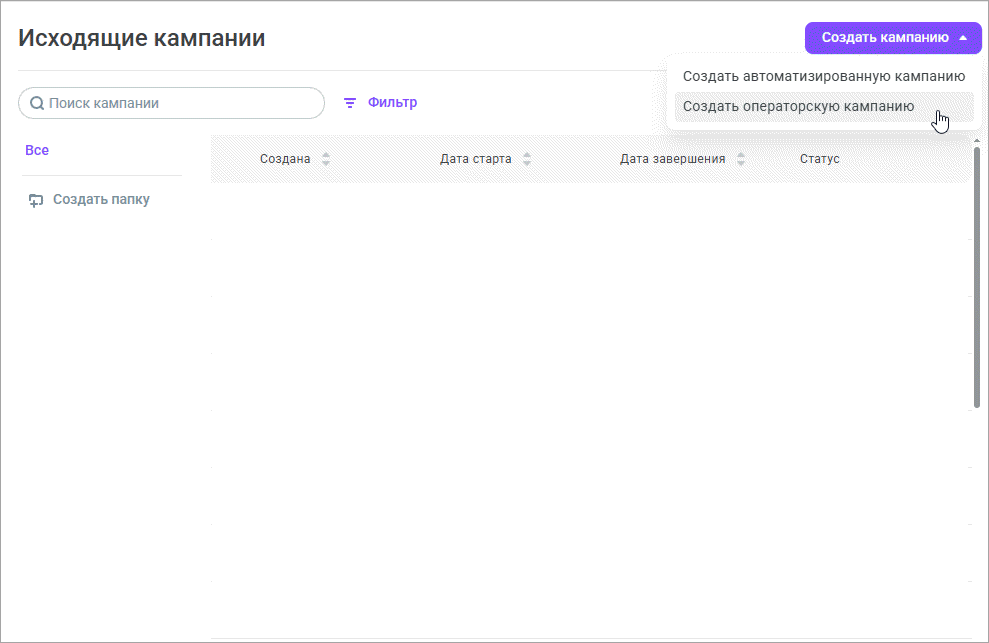Focus the Поиск кампании search field

click(x=180, y=103)
